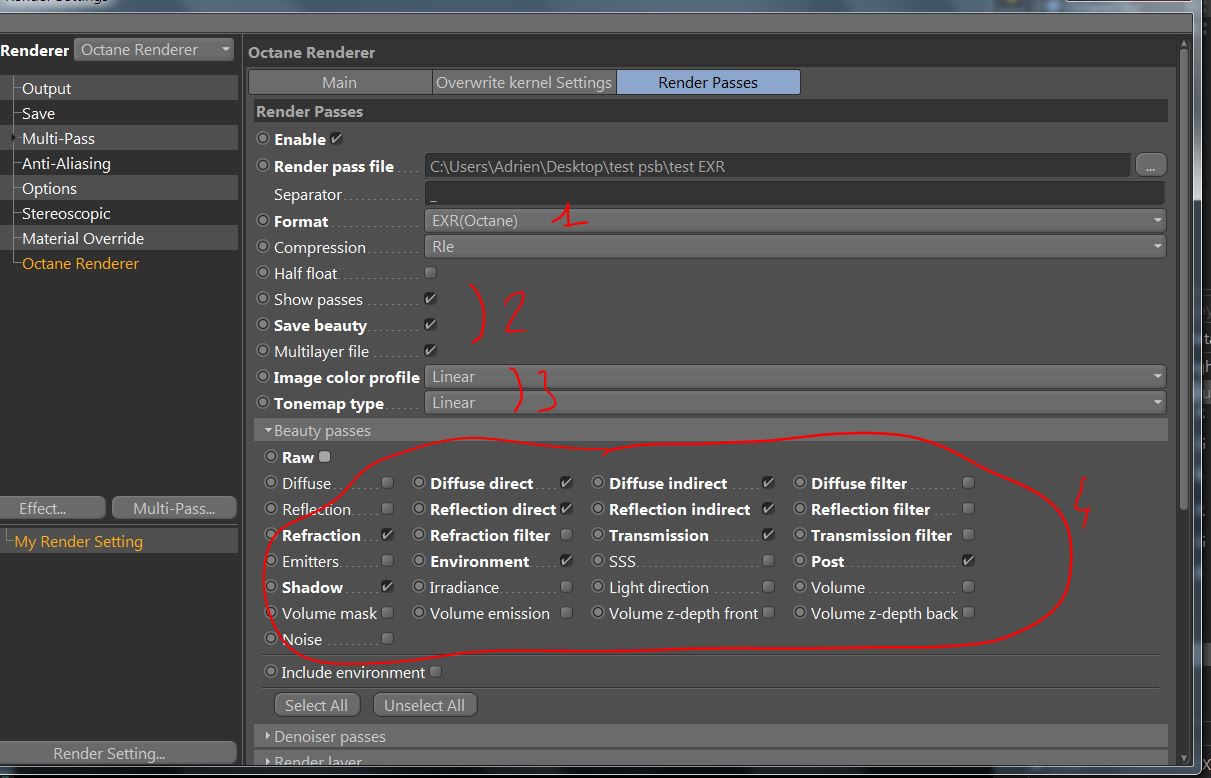
Task: Select Stereoscopic in the settings tree
Action: pos(66,213)
